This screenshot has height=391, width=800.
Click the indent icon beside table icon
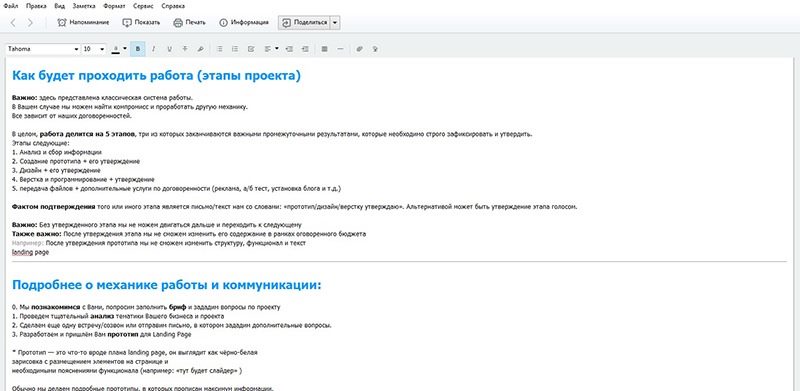pos(305,49)
